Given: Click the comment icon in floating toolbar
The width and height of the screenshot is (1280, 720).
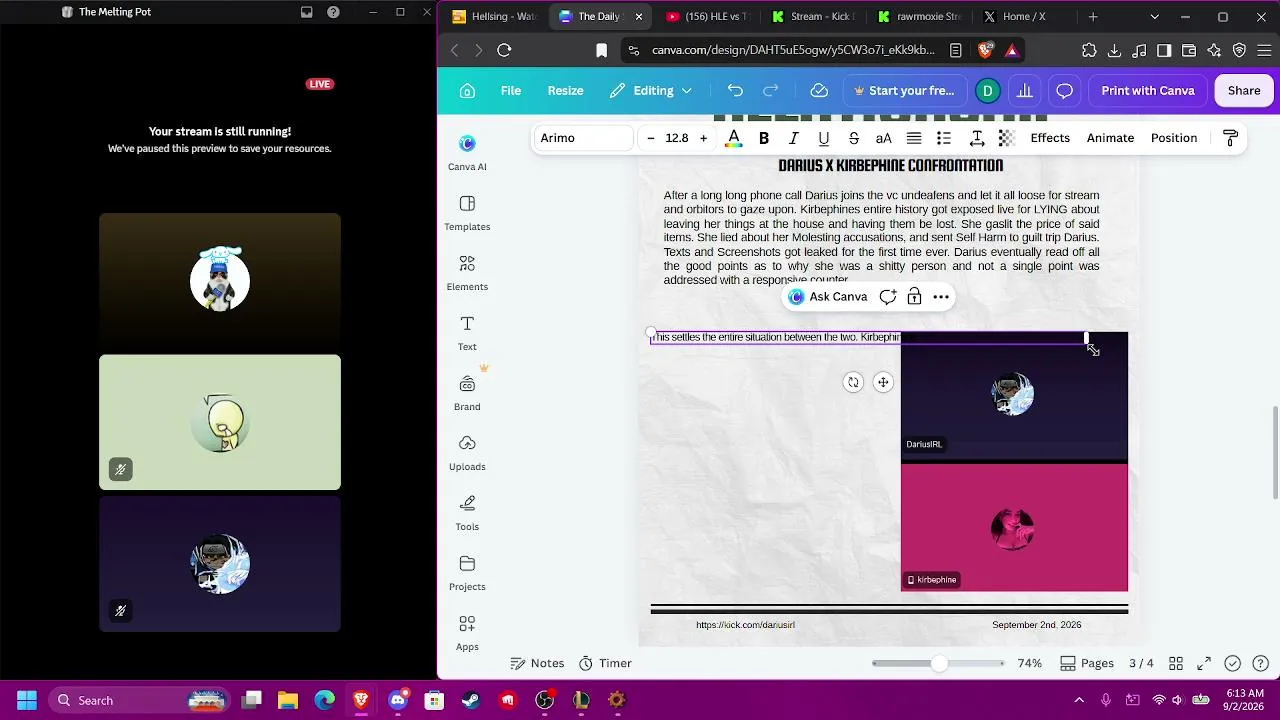Looking at the screenshot, I should (x=888, y=297).
